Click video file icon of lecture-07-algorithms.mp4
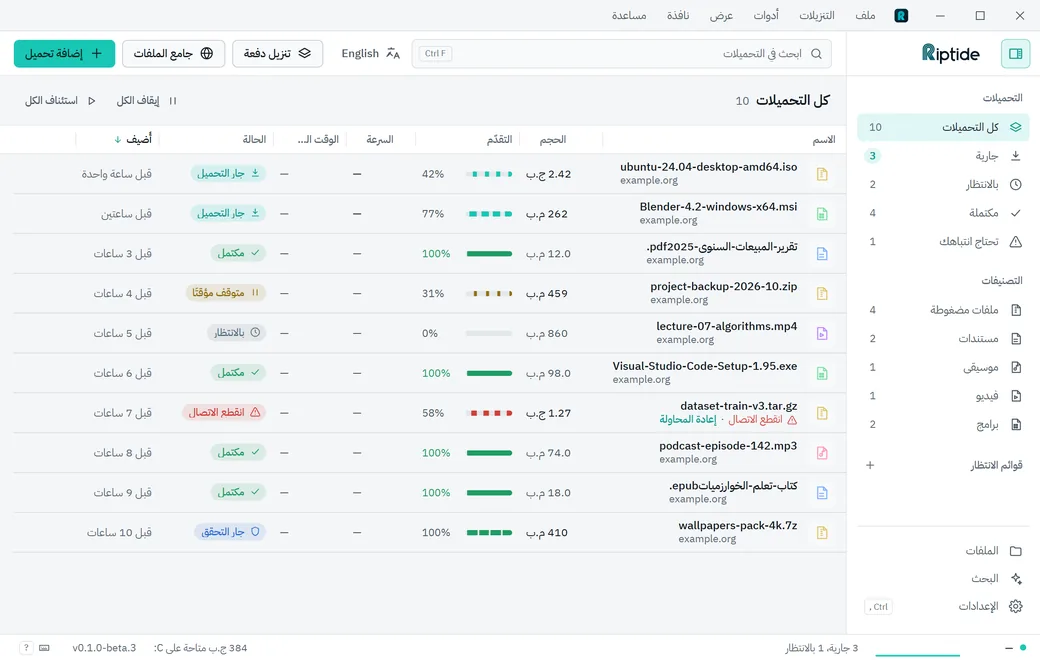This screenshot has height=660, width=1040. click(822, 334)
